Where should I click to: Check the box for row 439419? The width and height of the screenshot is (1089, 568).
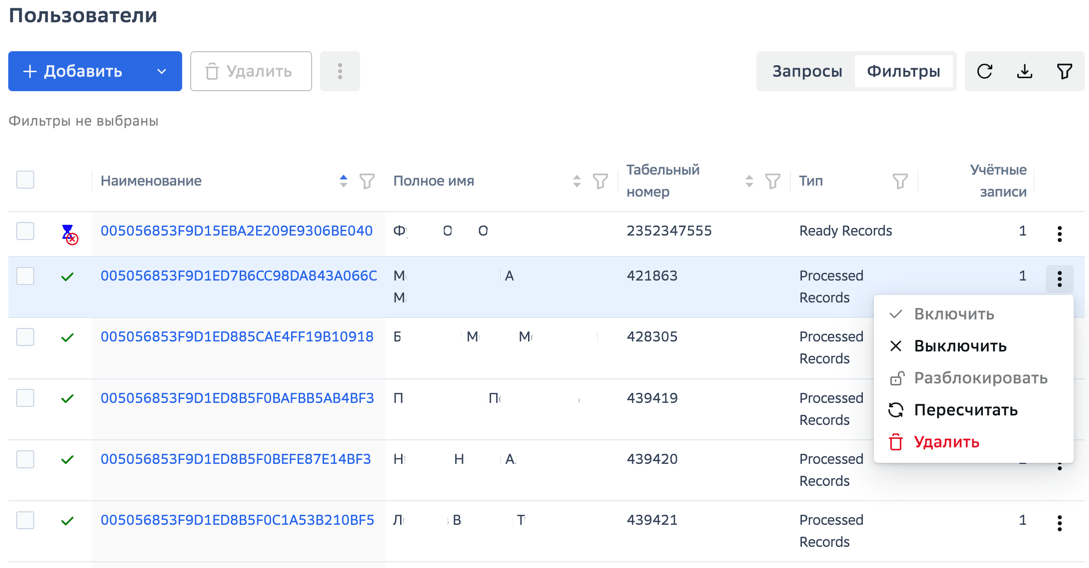pyautogui.click(x=25, y=398)
